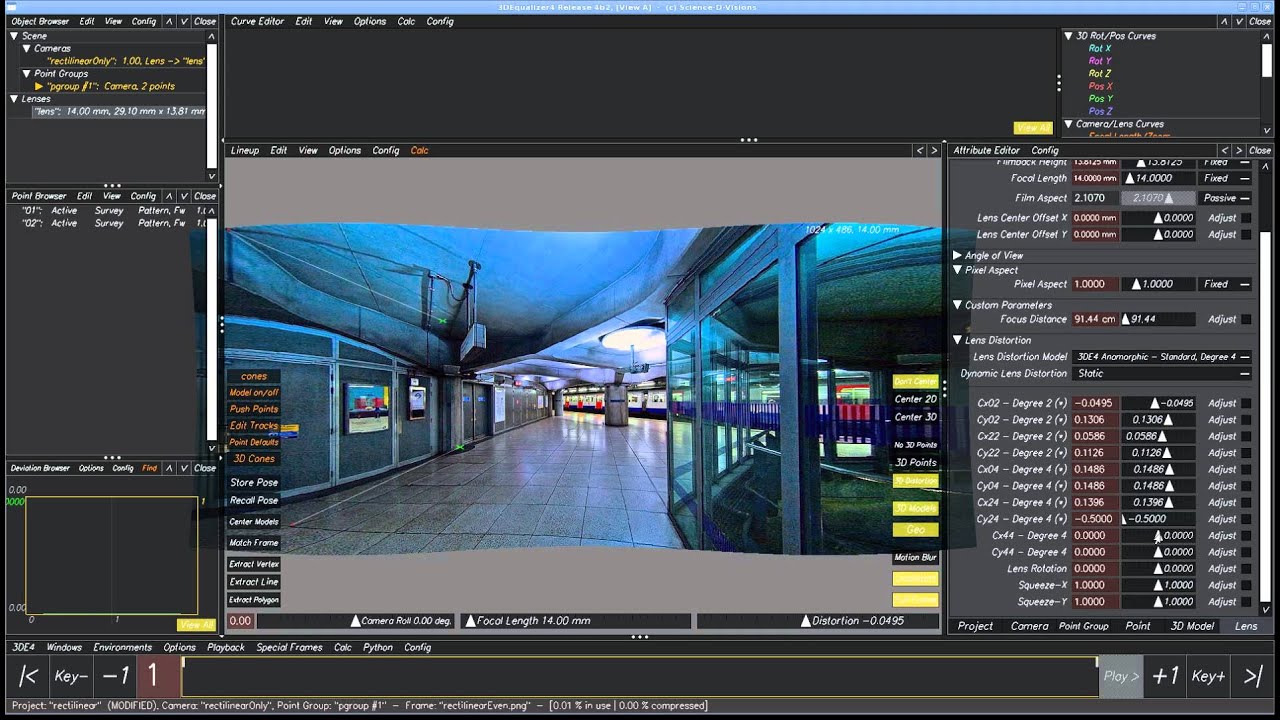Open the Python menu

point(377,647)
